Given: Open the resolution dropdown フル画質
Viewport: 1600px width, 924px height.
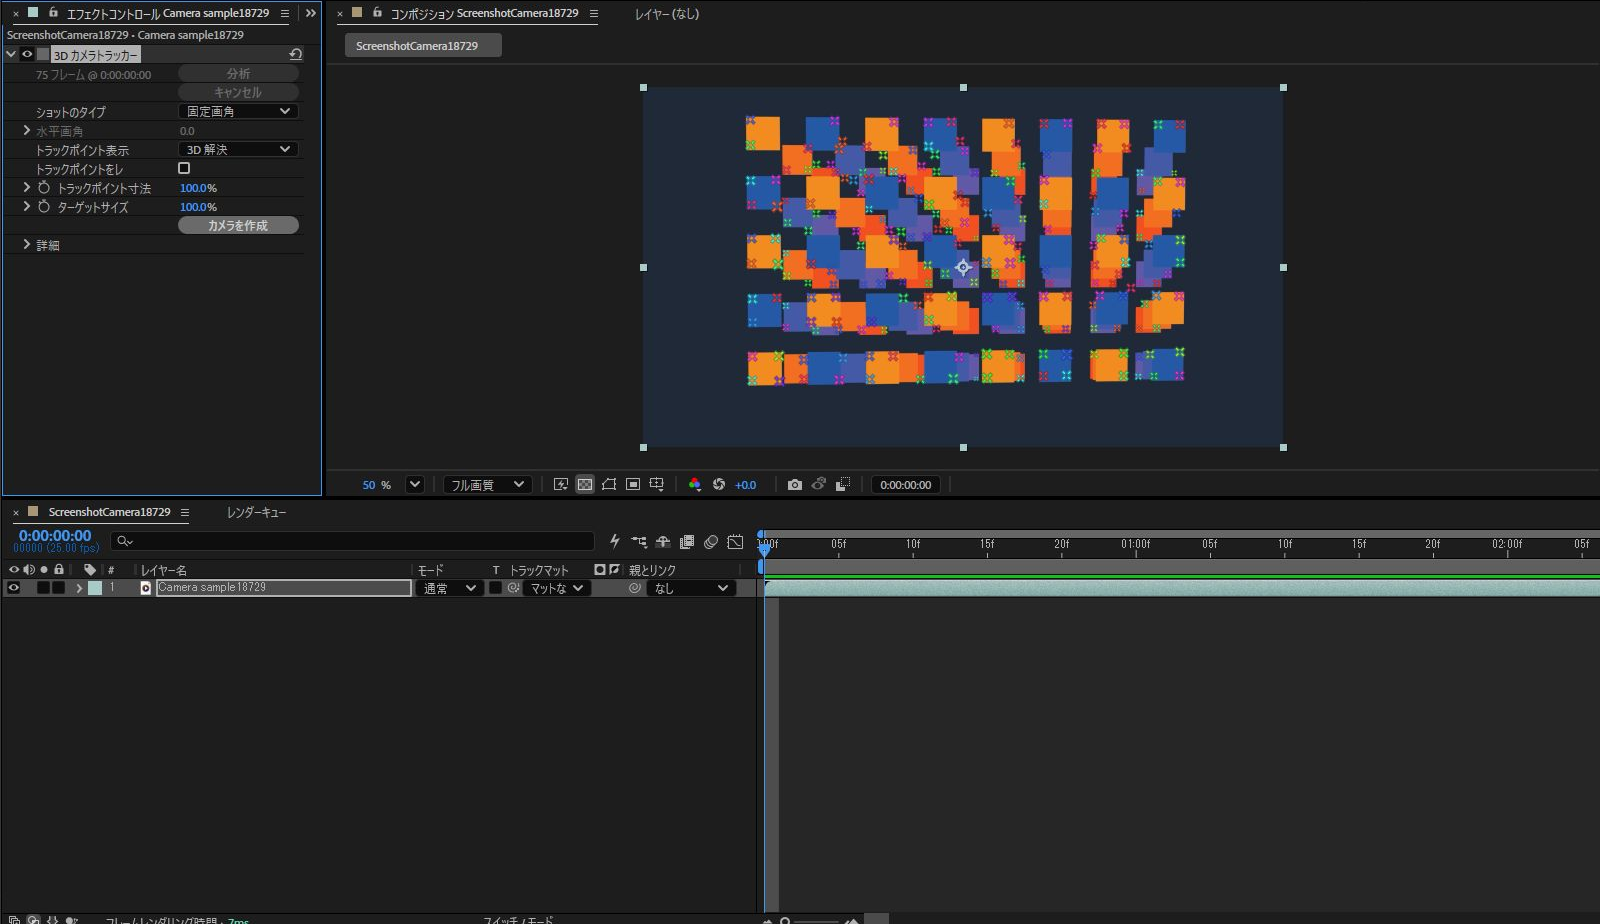Looking at the screenshot, I should (486, 484).
